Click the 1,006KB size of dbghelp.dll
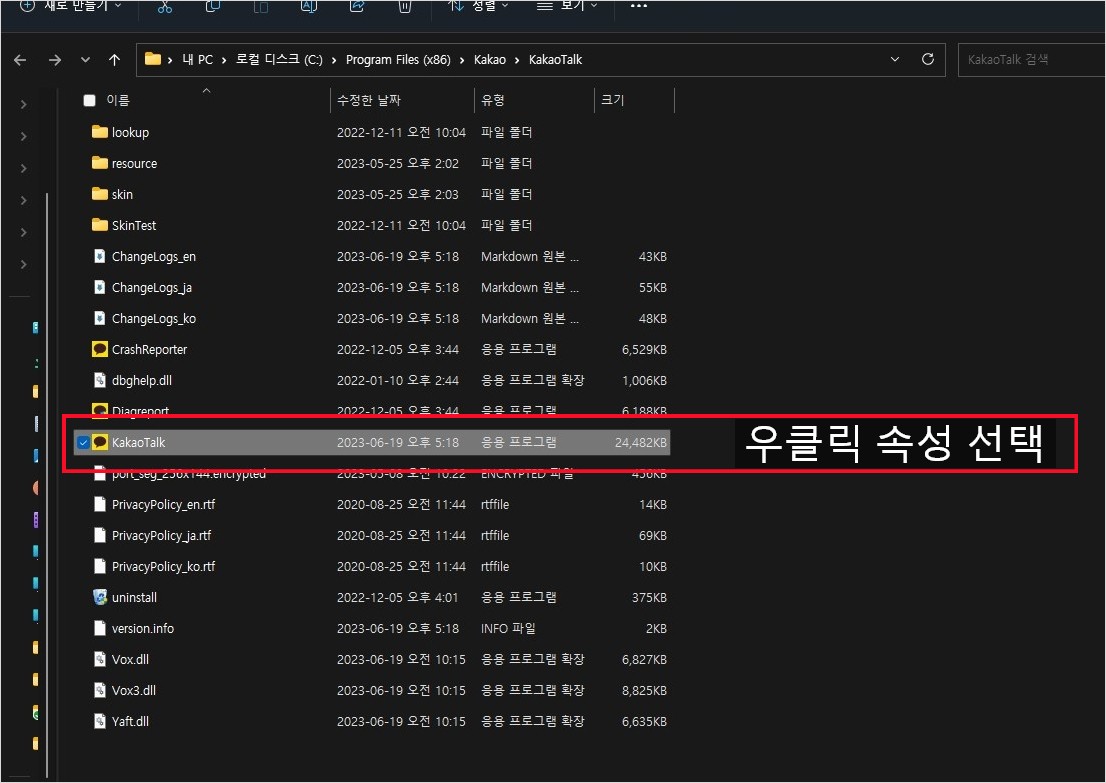 (644, 380)
